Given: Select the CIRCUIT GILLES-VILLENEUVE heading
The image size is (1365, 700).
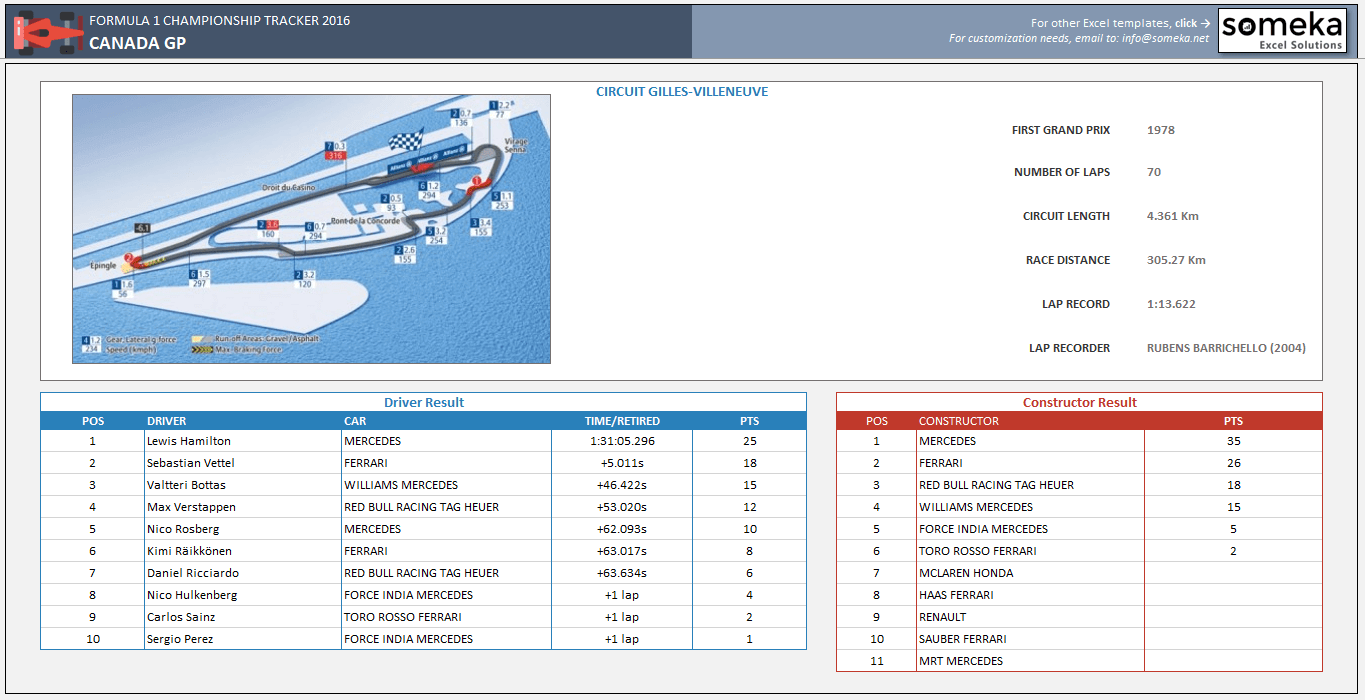Looking at the screenshot, I should pos(682,92).
